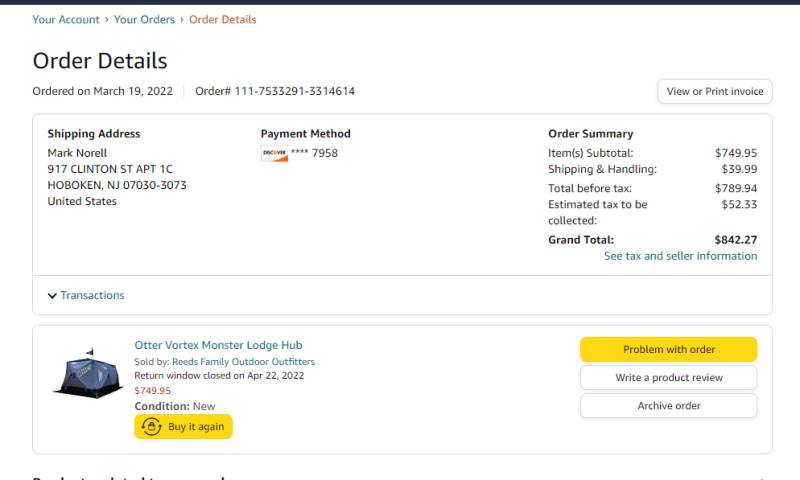Image resolution: width=800 pixels, height=480 pixels.
Task: Report a Problem with order
Action: (x=669, y=349)
